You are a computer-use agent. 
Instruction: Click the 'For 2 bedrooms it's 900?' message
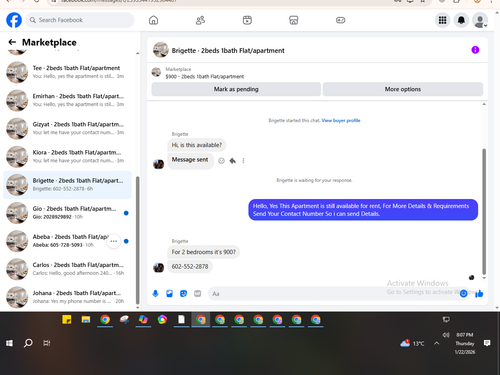tap(203, 252)
